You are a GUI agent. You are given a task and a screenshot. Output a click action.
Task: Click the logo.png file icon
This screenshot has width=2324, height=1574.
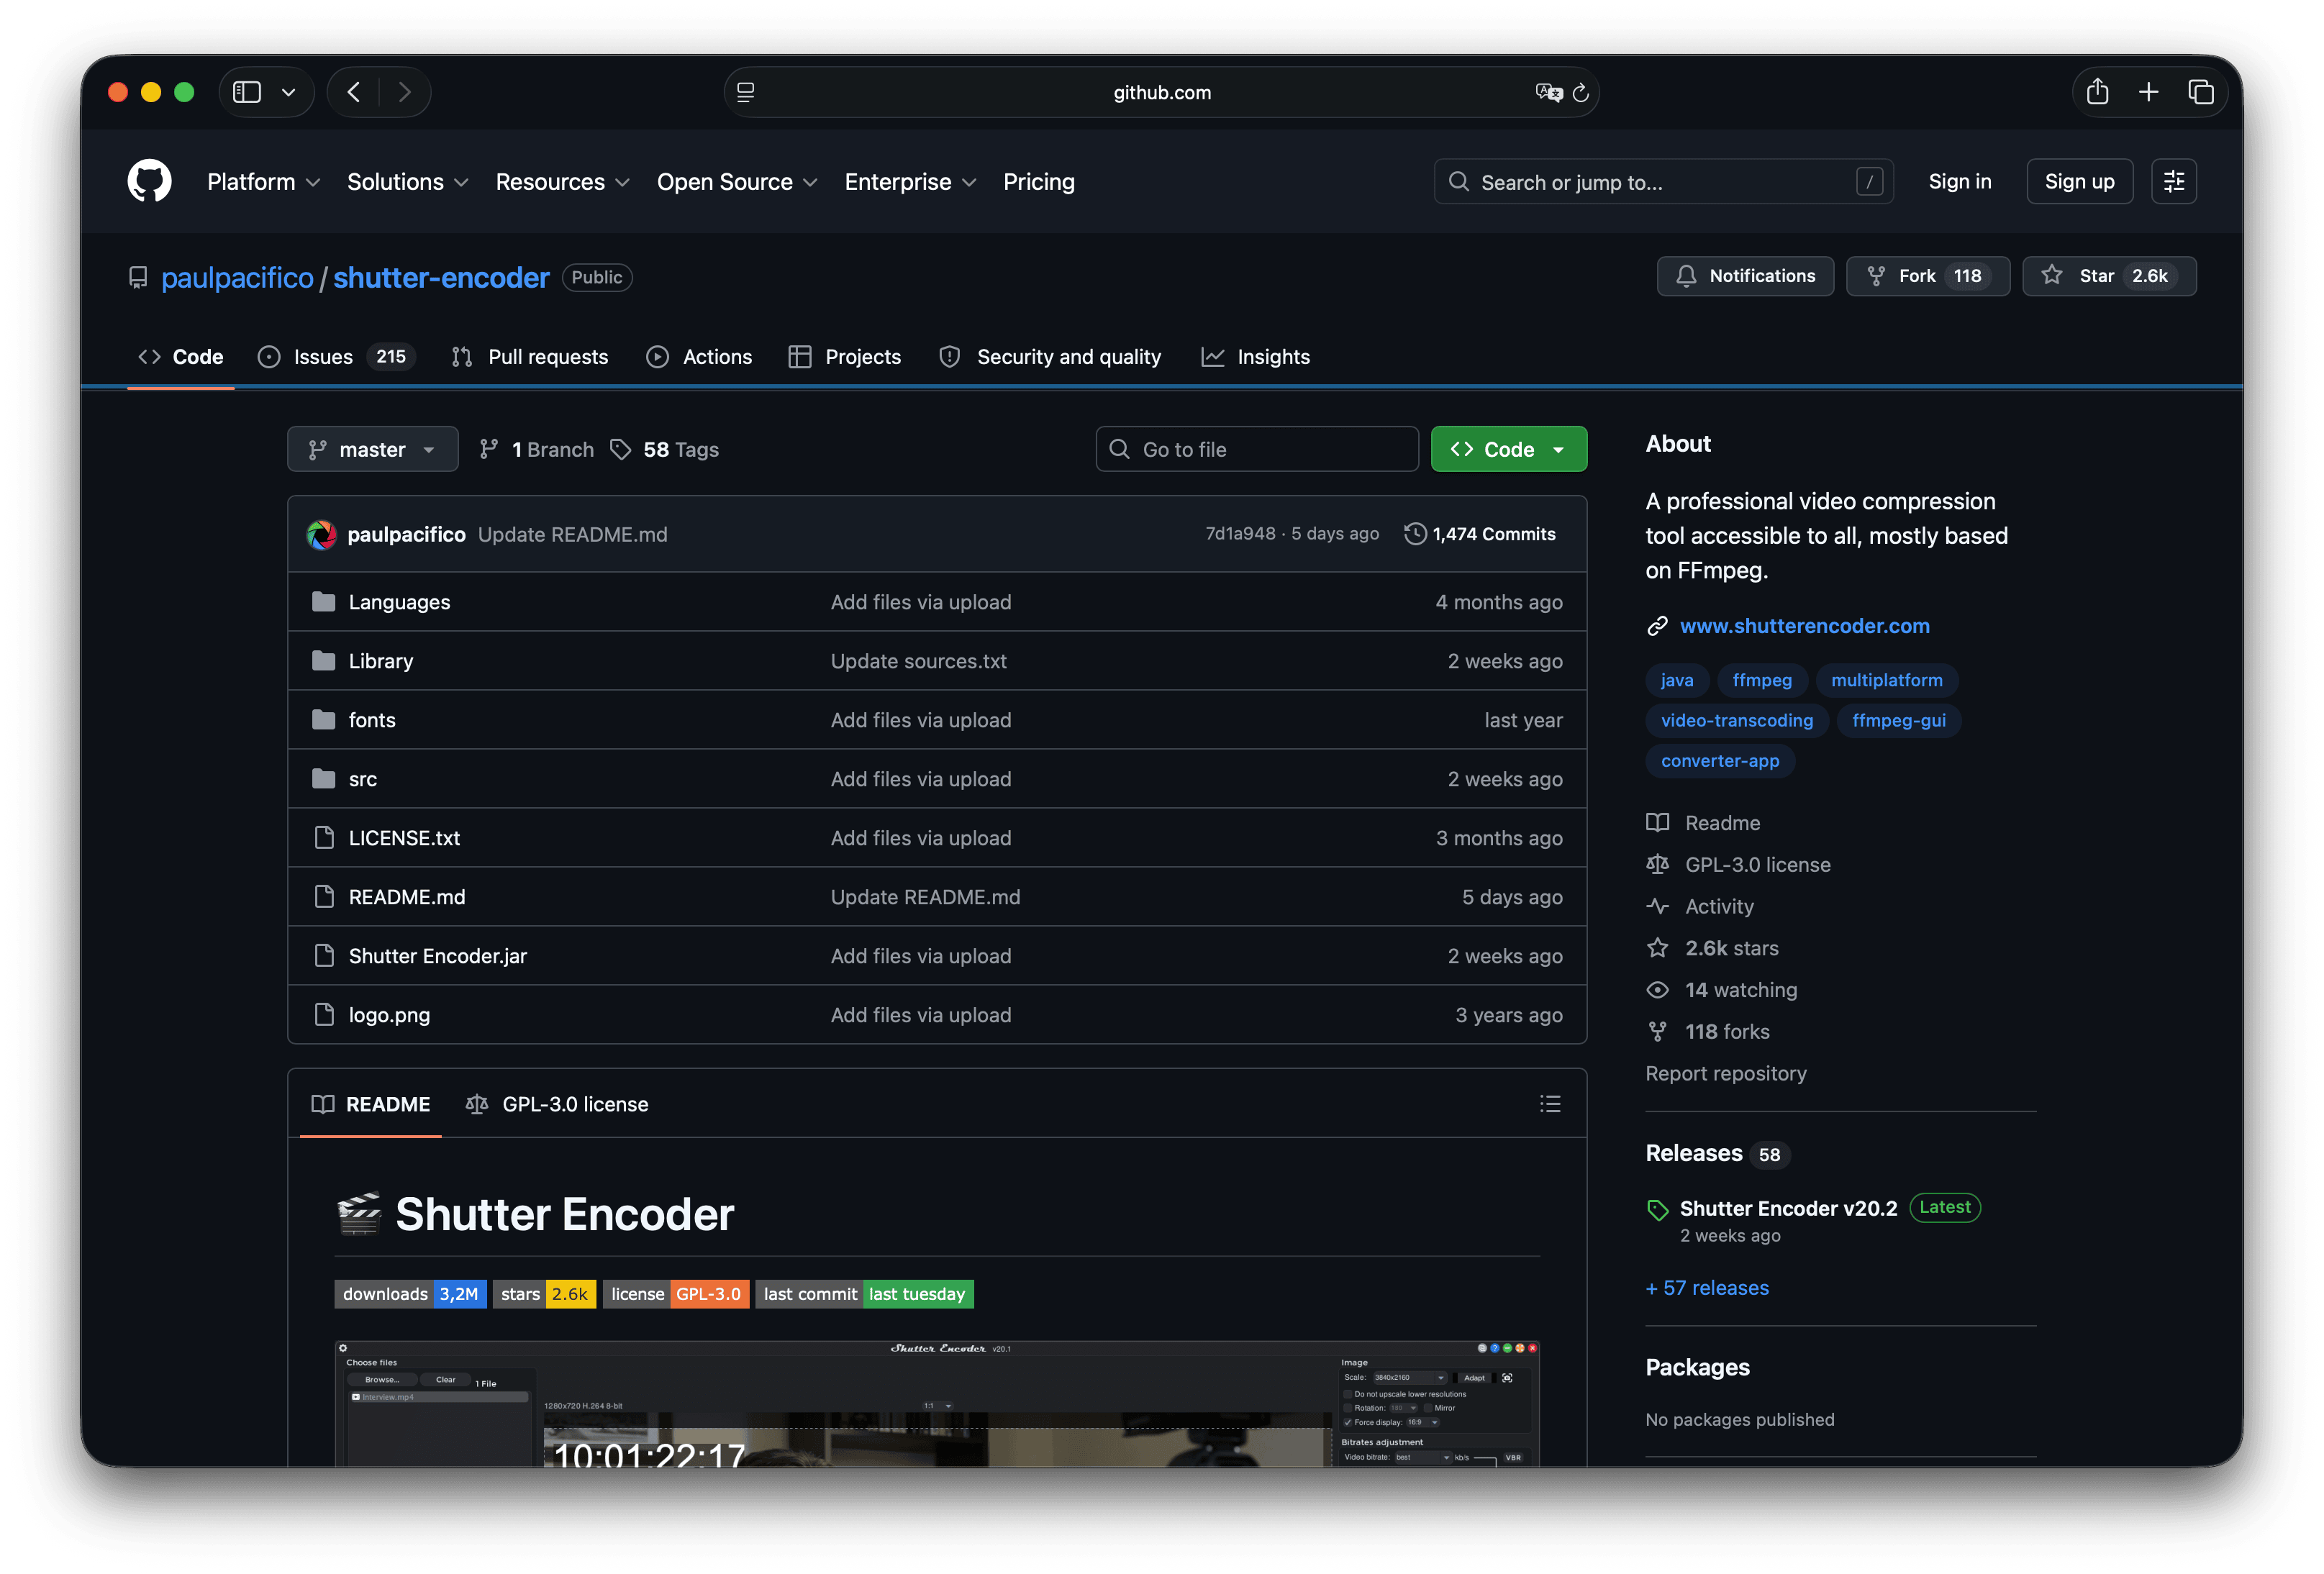(324, 1015)
